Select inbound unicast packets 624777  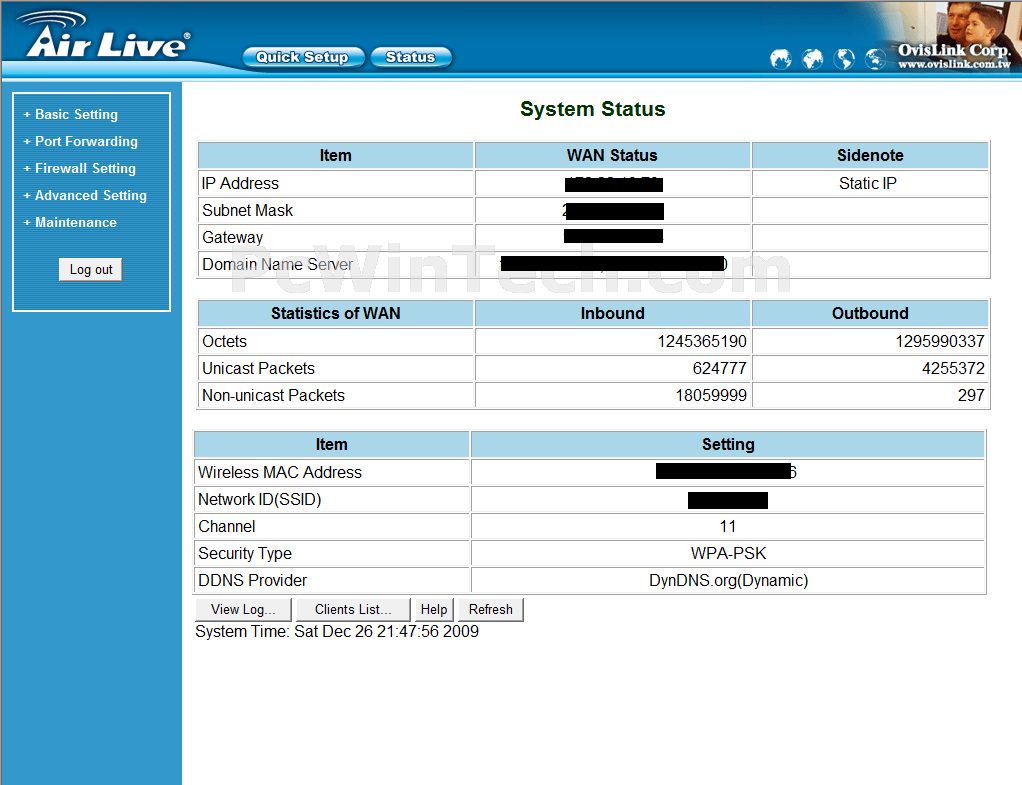720,368
